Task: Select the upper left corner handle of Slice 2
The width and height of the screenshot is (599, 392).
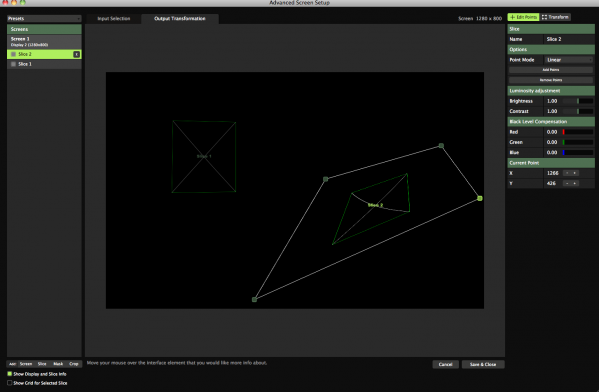Action: tap(325, 179)
